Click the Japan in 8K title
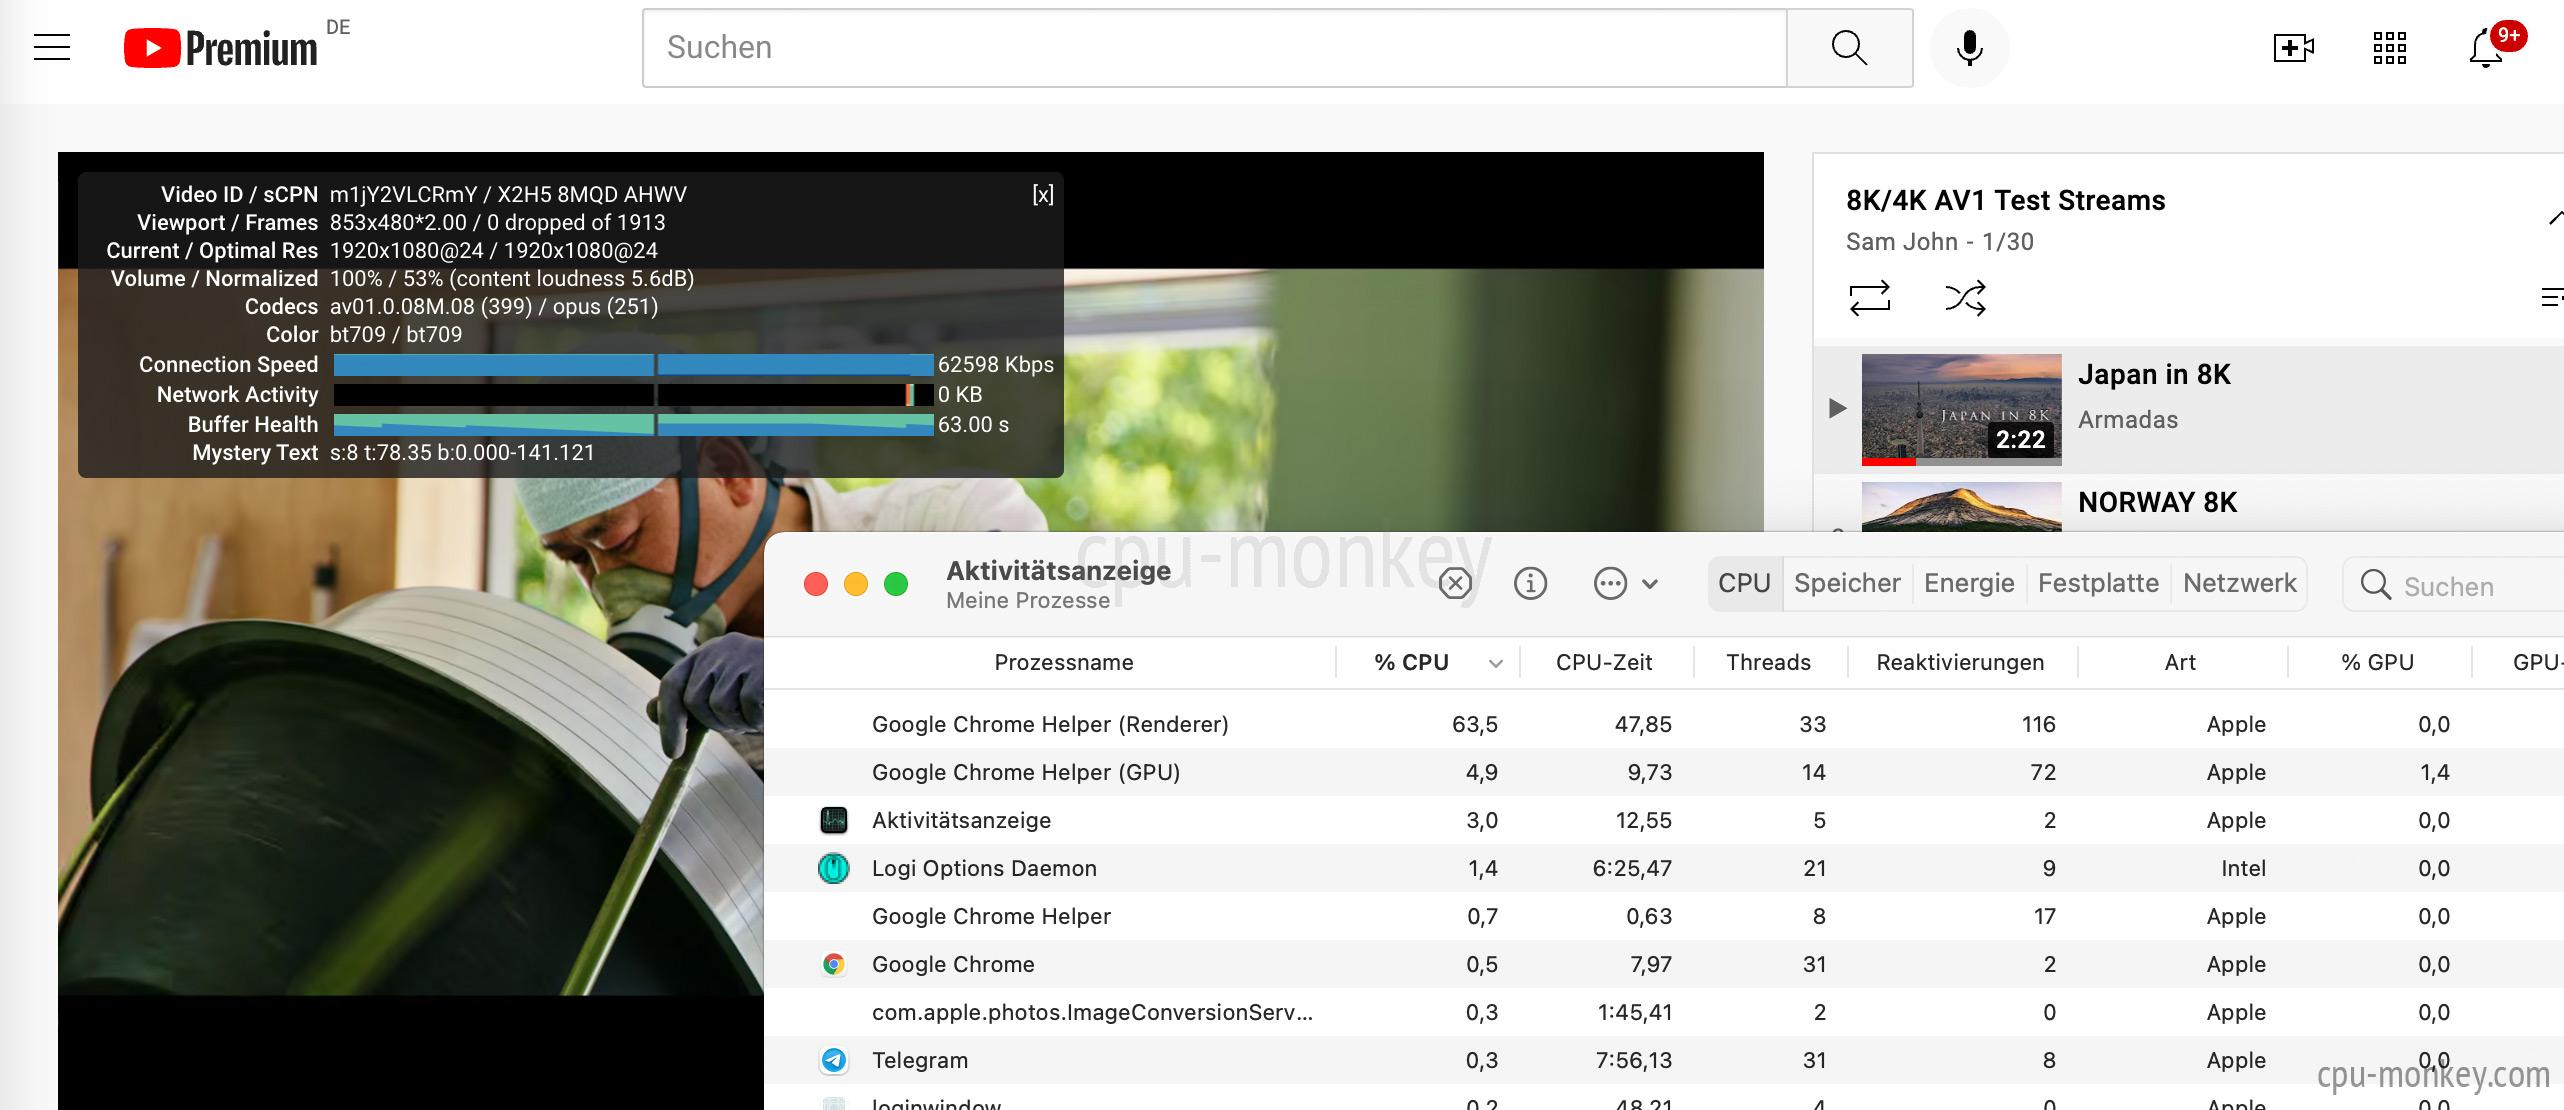 coord(2154,375)
